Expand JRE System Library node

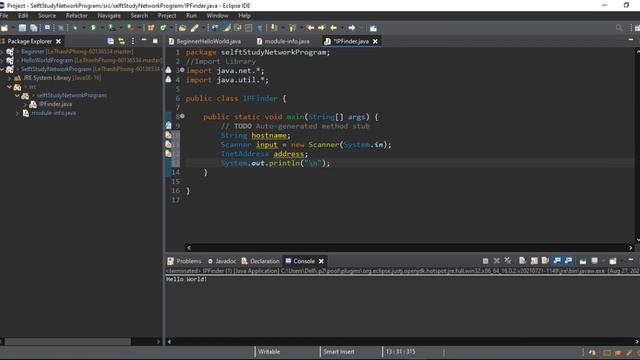(x=9, y=78)
